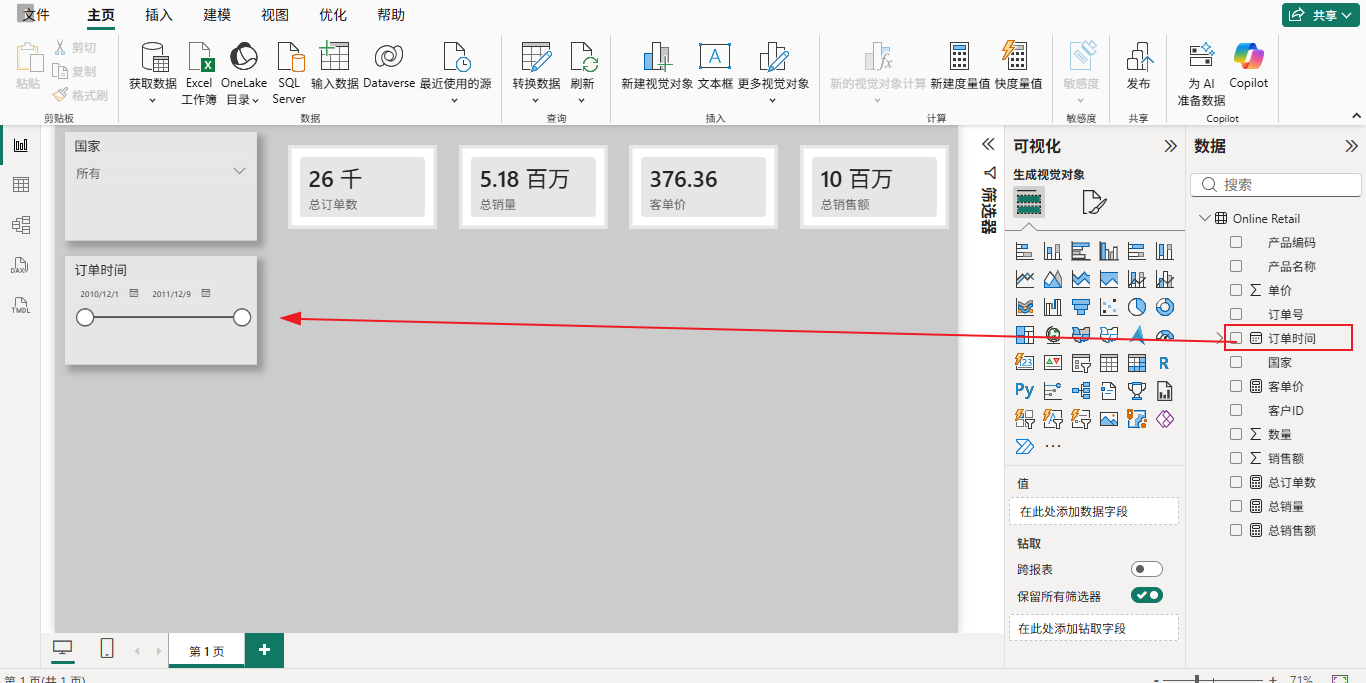The image size is (1366, 683).
Task: Switch to the 视图 ribbon tab
Action: click(x=275, y=15)
